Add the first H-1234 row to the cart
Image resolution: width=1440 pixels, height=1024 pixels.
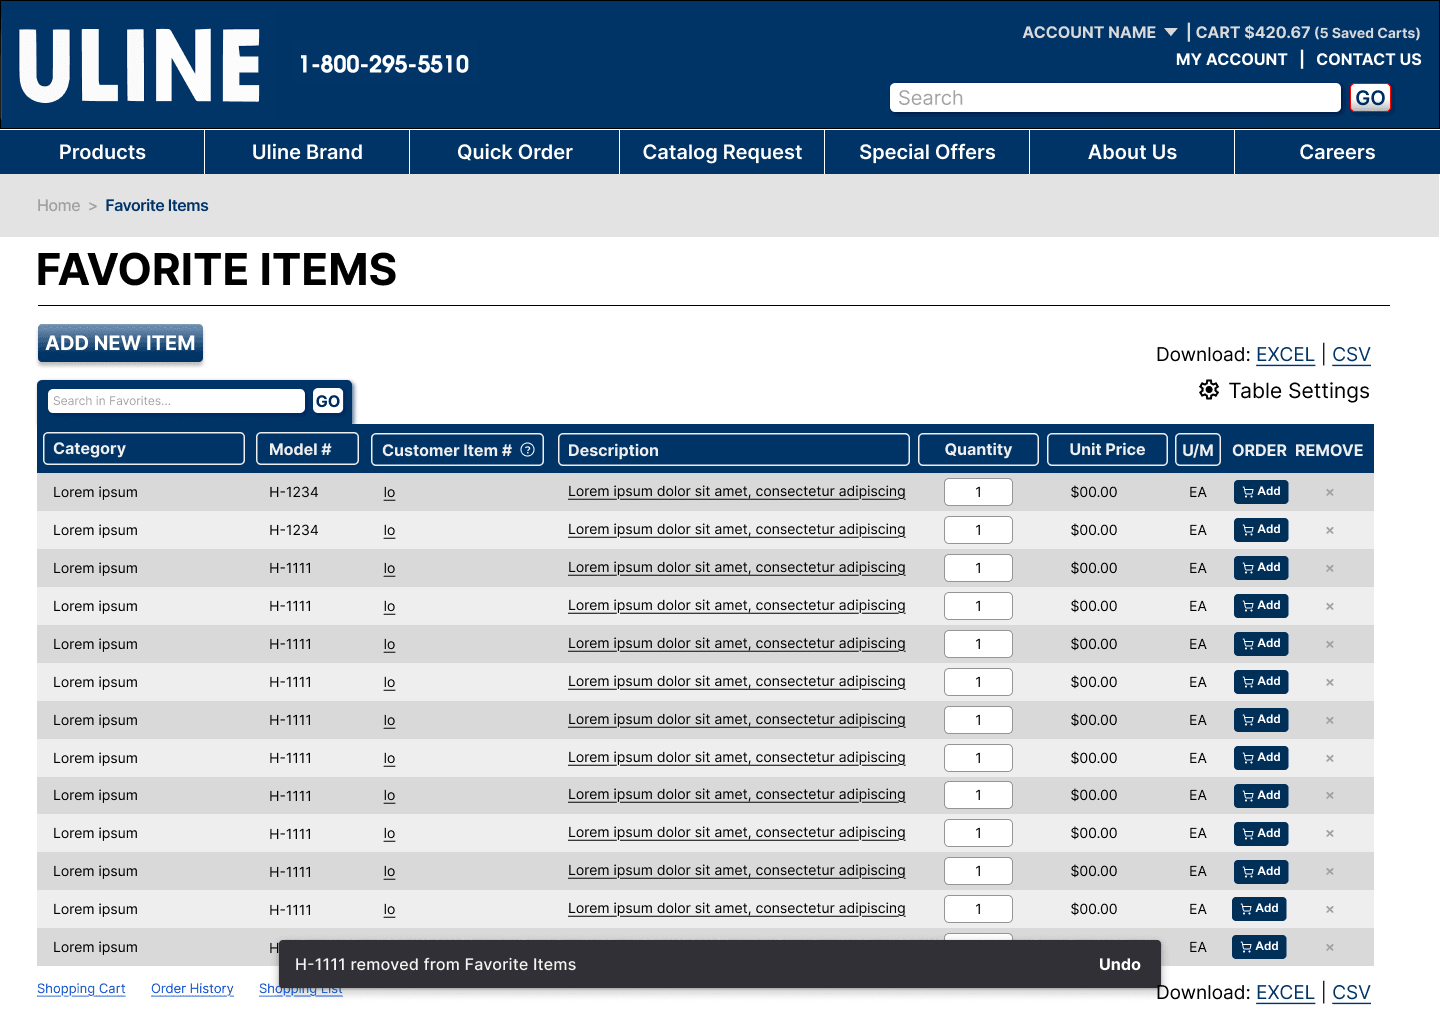tap(1261, 492)
